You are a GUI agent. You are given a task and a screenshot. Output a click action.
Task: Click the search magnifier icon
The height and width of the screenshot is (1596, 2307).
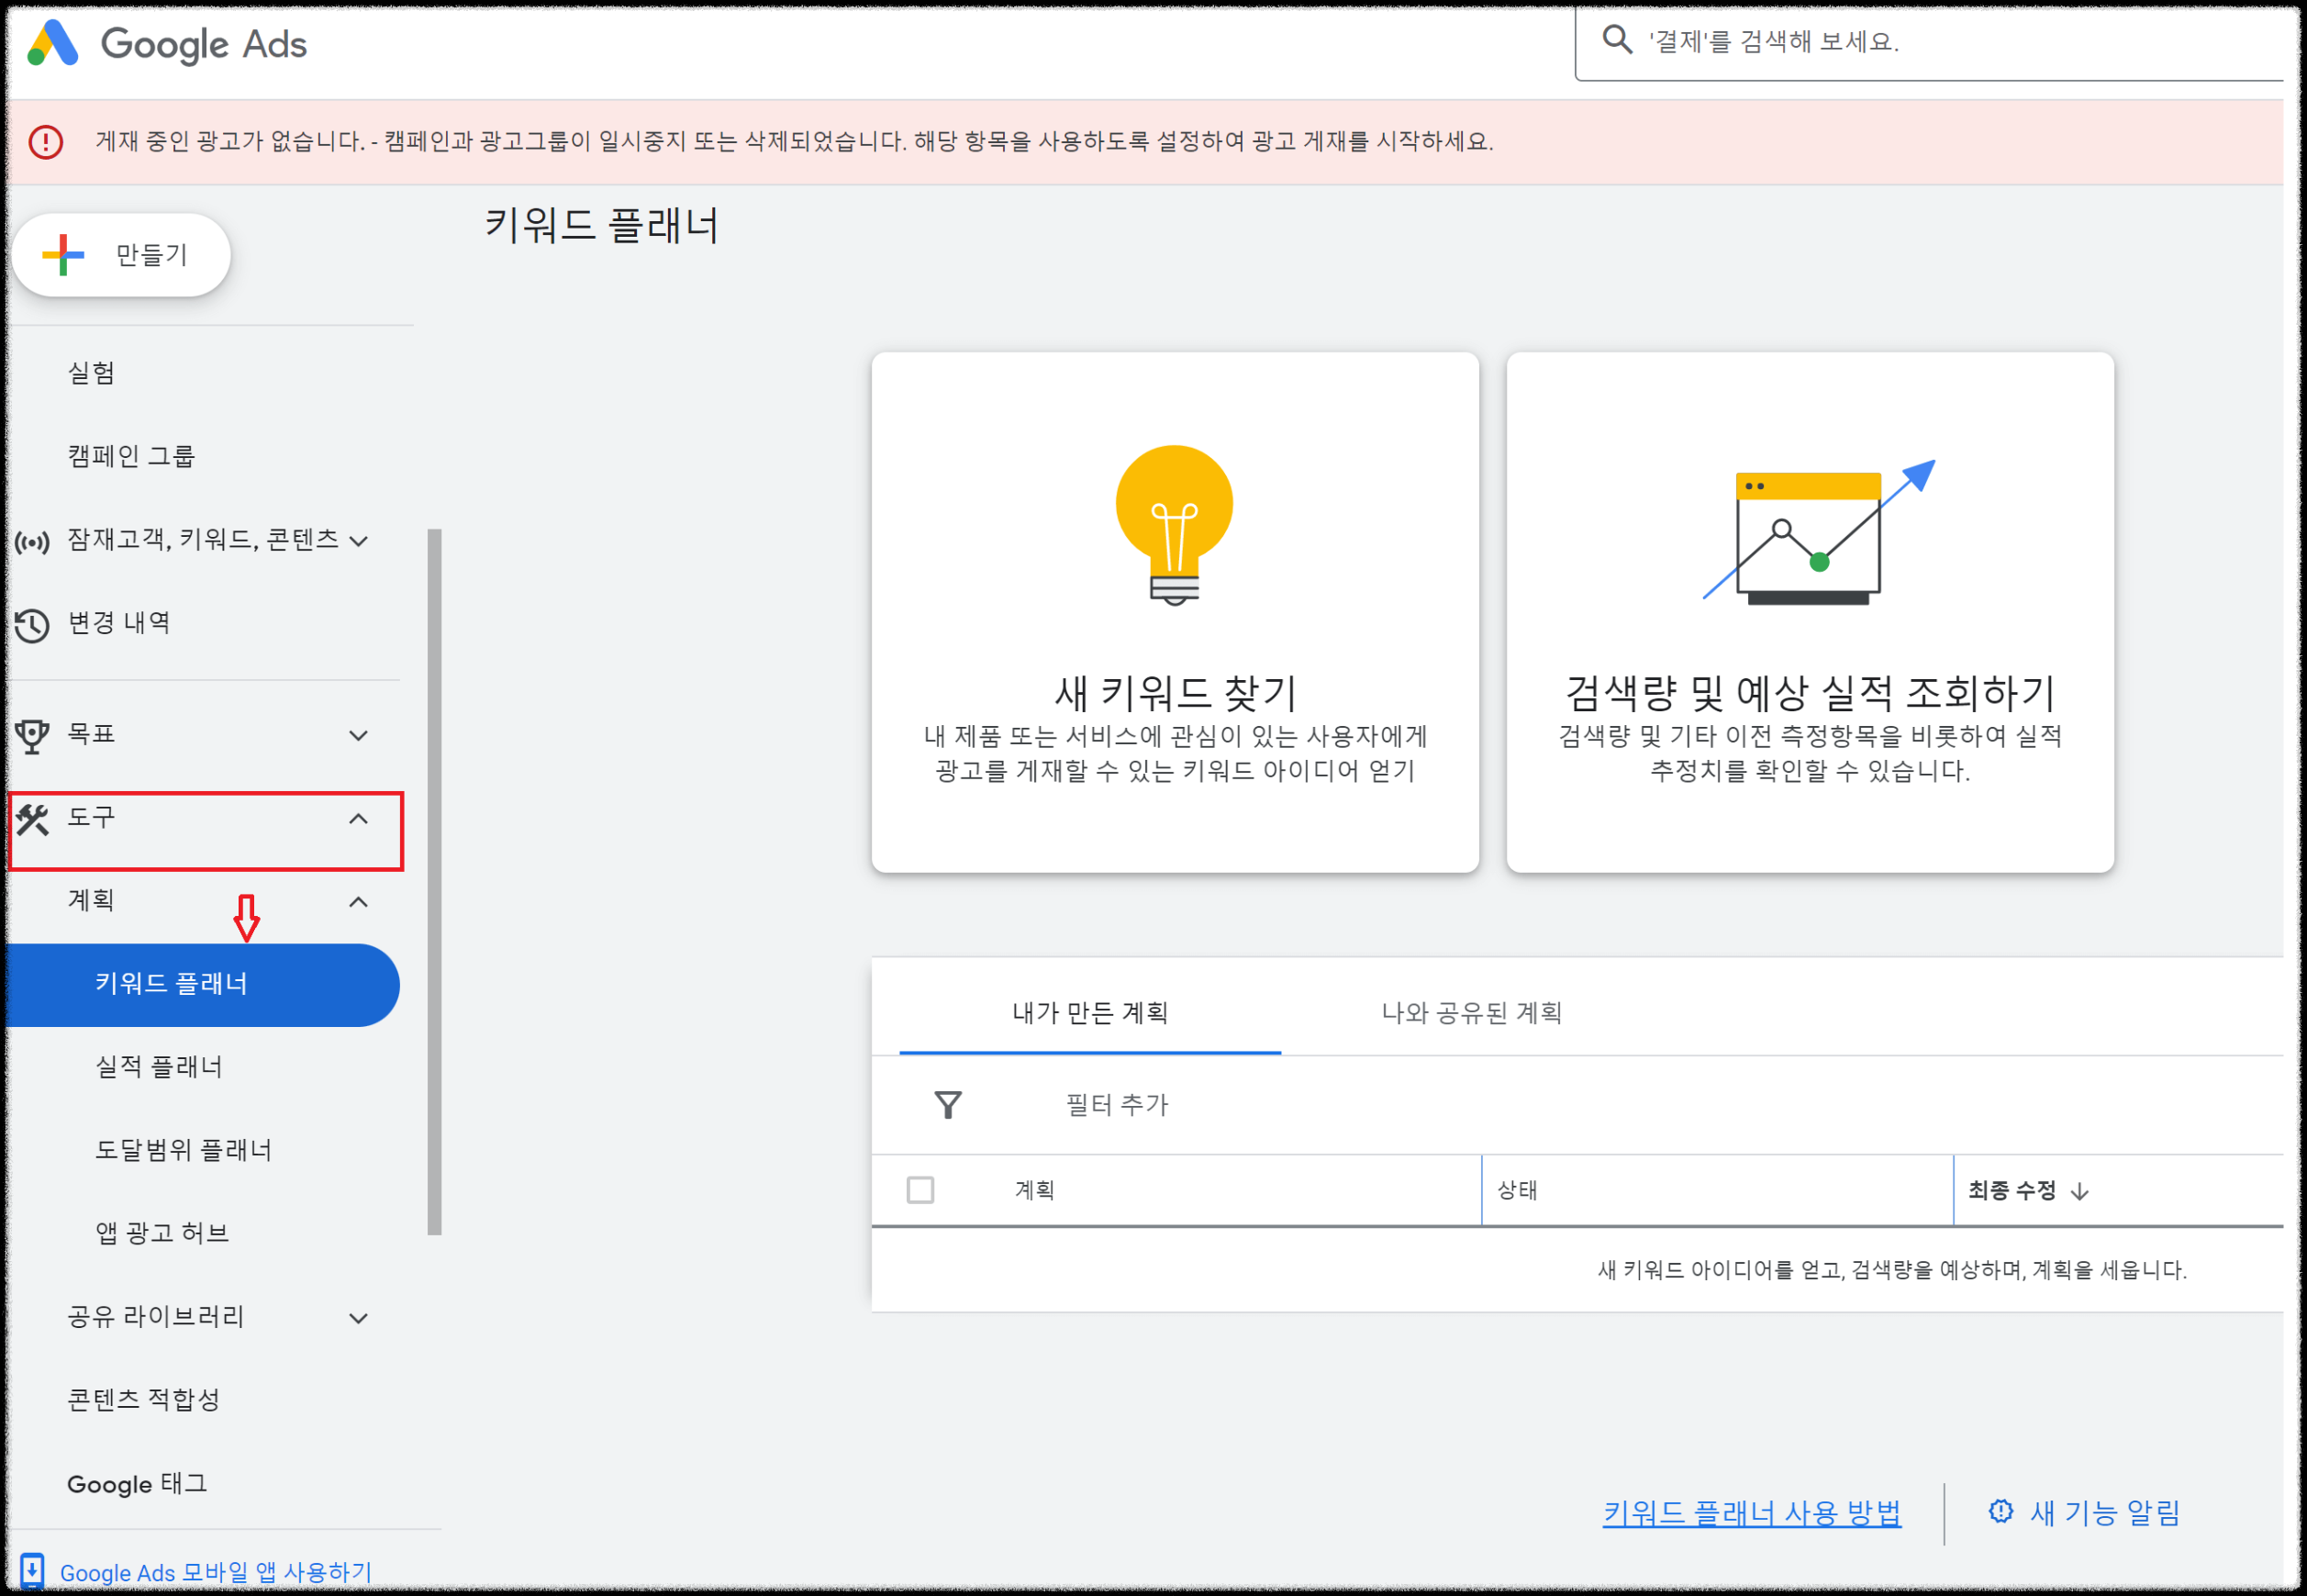[x=1620, y=42]
